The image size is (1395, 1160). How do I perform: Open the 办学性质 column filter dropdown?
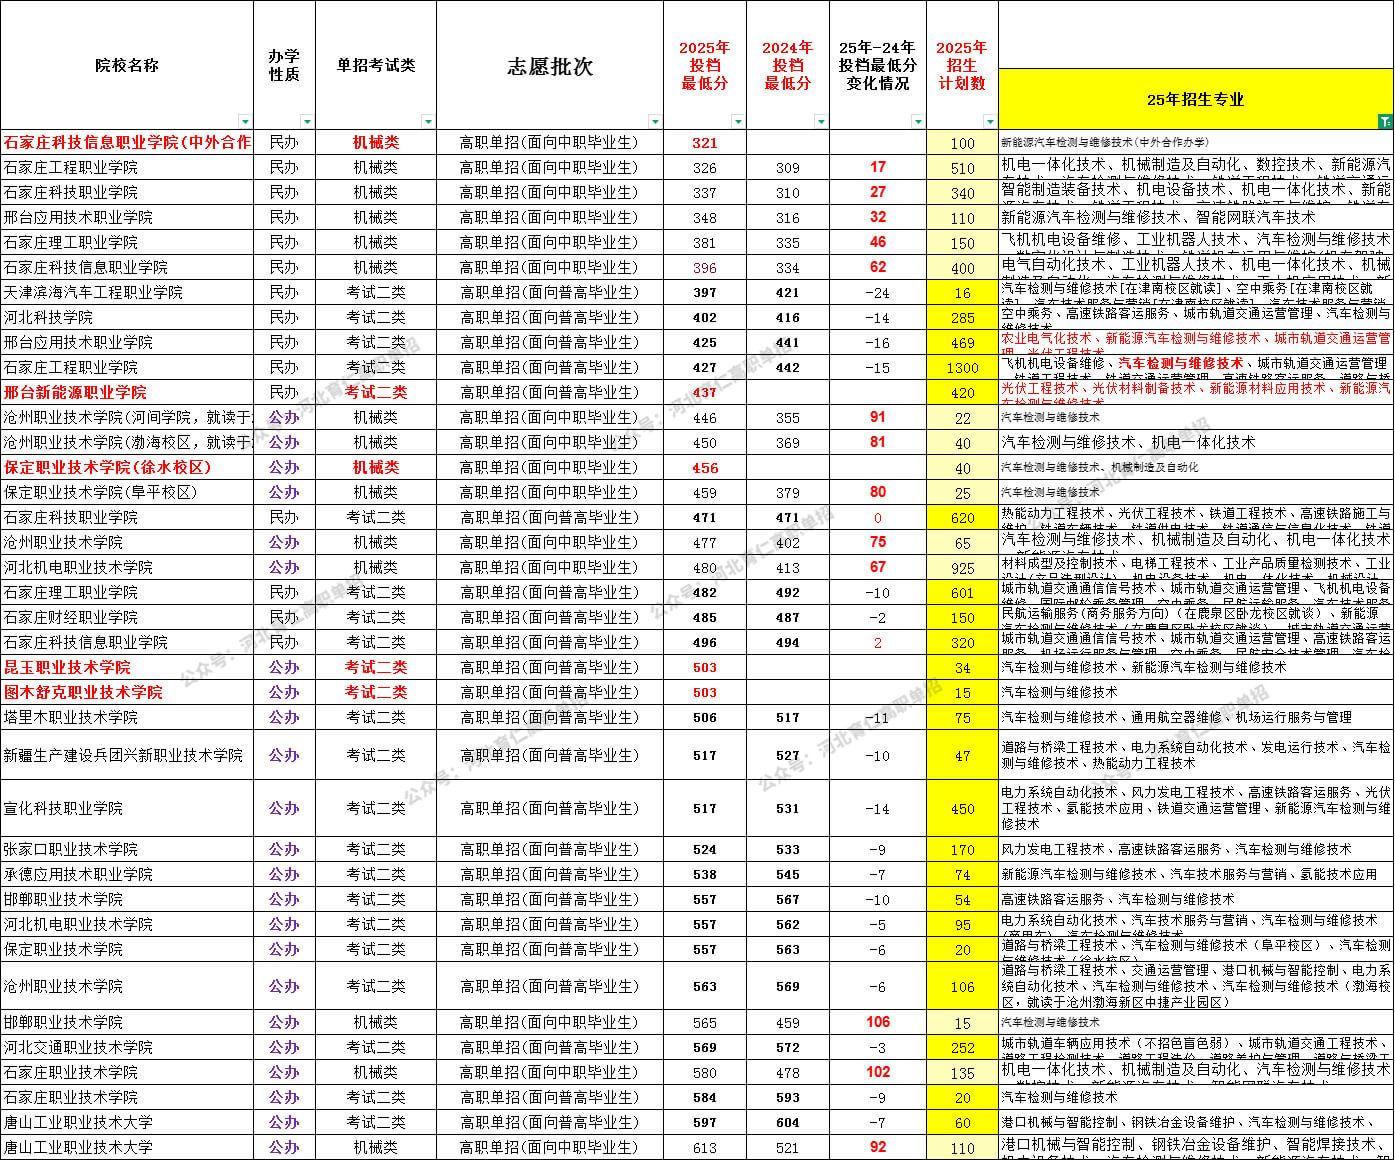point(307,122)
